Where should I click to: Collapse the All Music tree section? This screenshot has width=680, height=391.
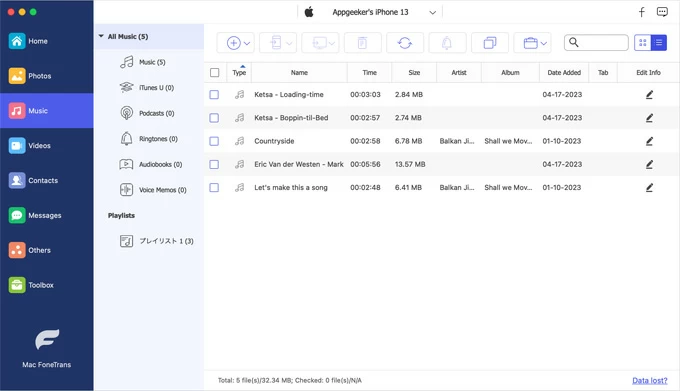pos(101,36)
